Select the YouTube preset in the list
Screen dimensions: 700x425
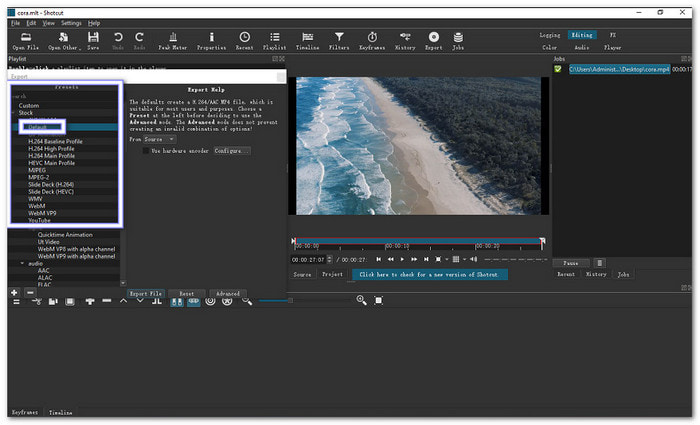41,220
